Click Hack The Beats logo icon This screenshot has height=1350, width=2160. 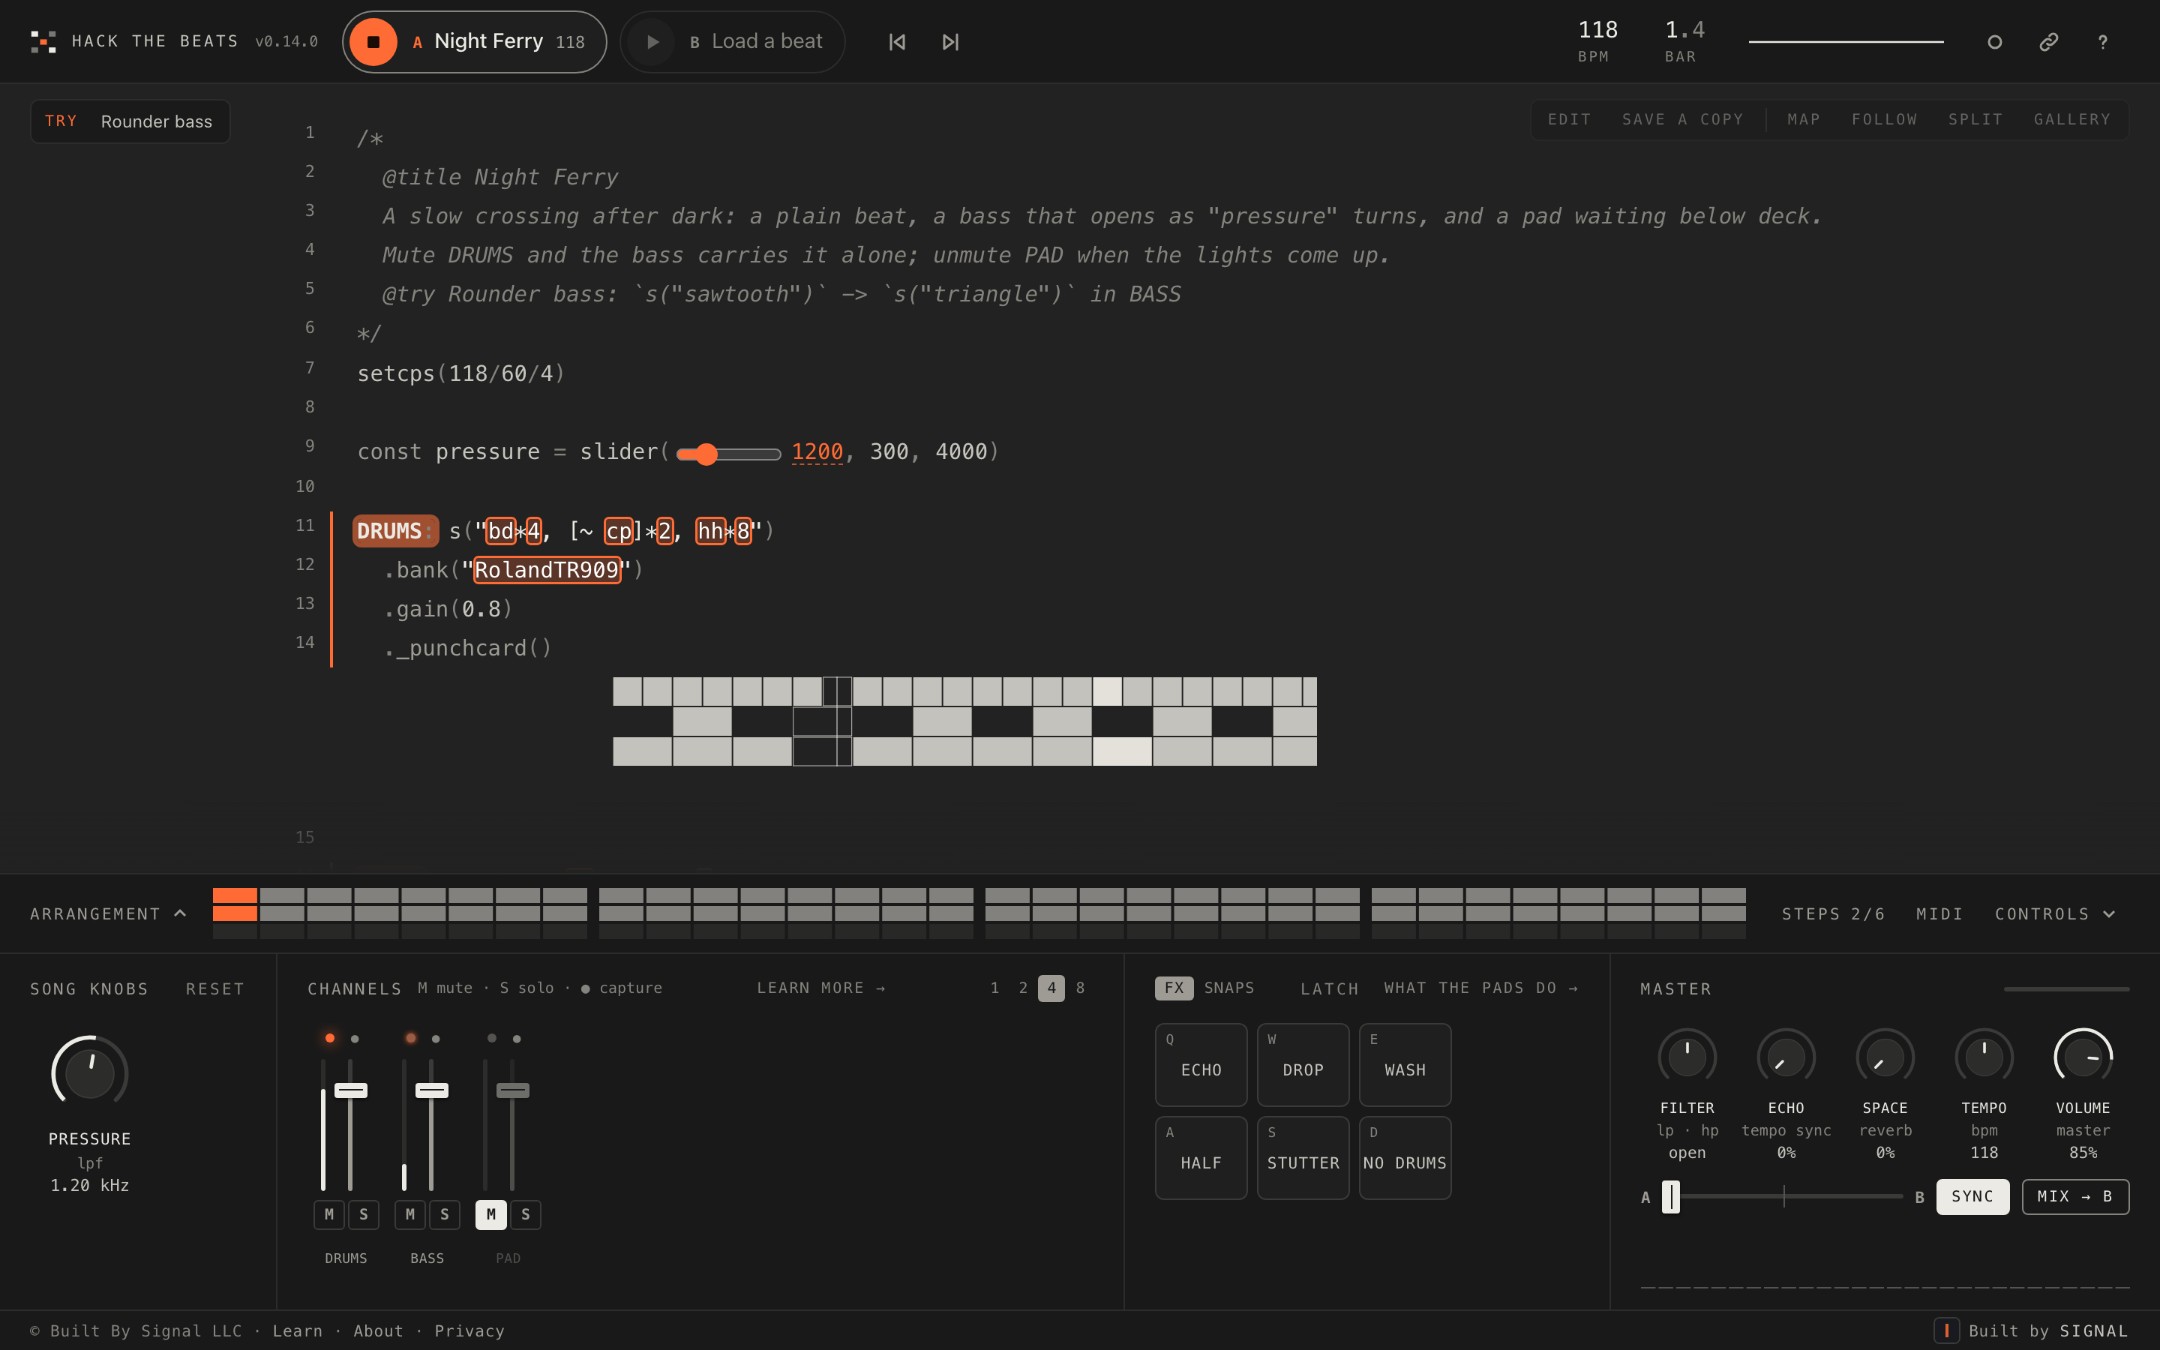[43, 42]
